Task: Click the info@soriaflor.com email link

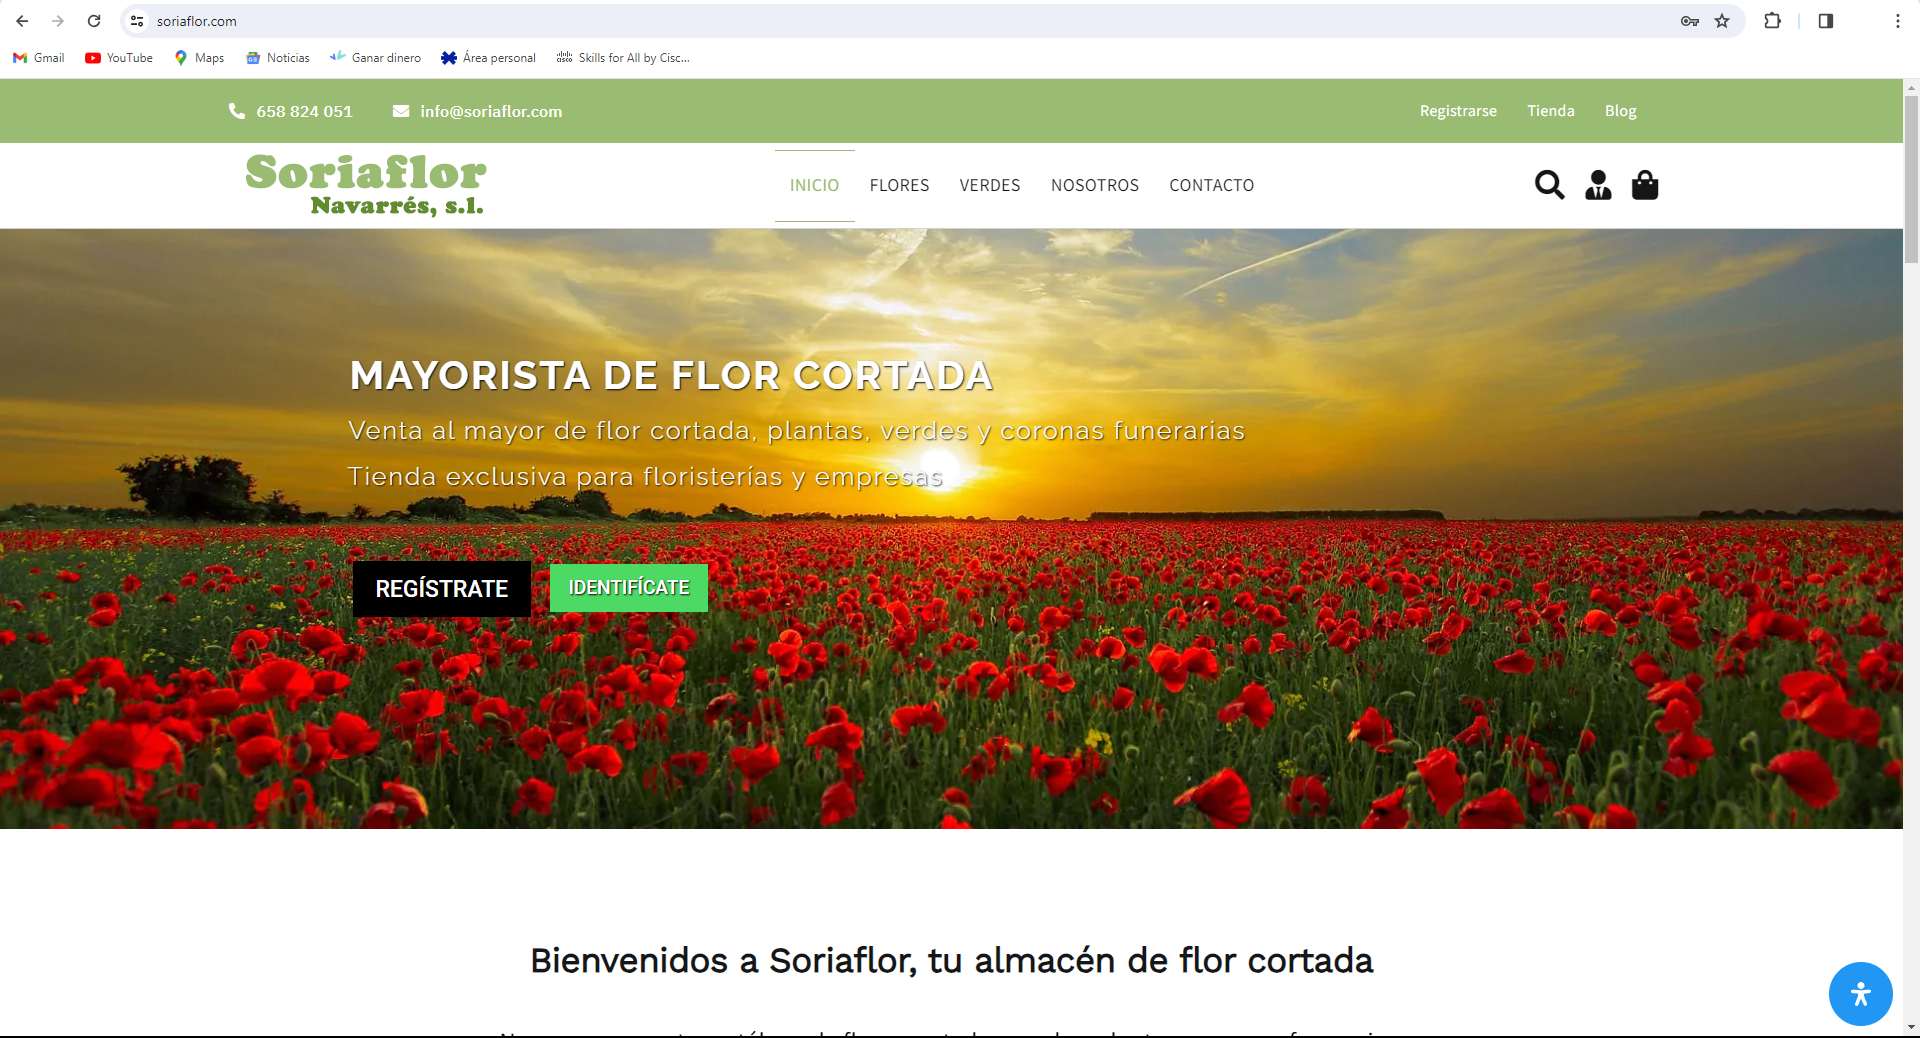Action: coord(491,111)
